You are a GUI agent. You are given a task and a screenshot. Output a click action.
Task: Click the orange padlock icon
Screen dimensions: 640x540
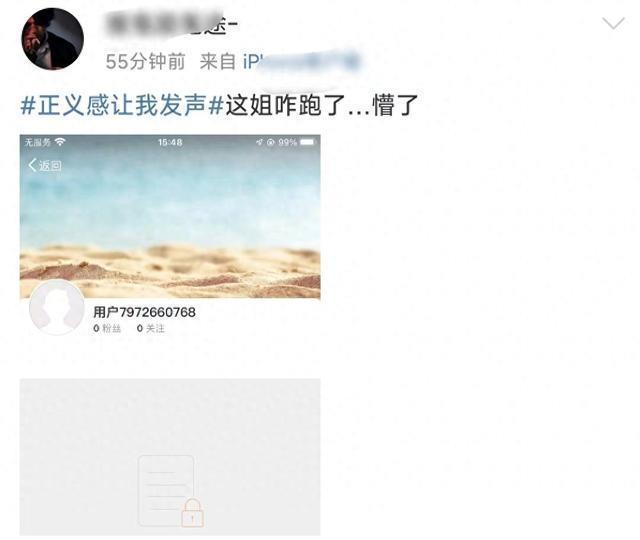[192, 513]
